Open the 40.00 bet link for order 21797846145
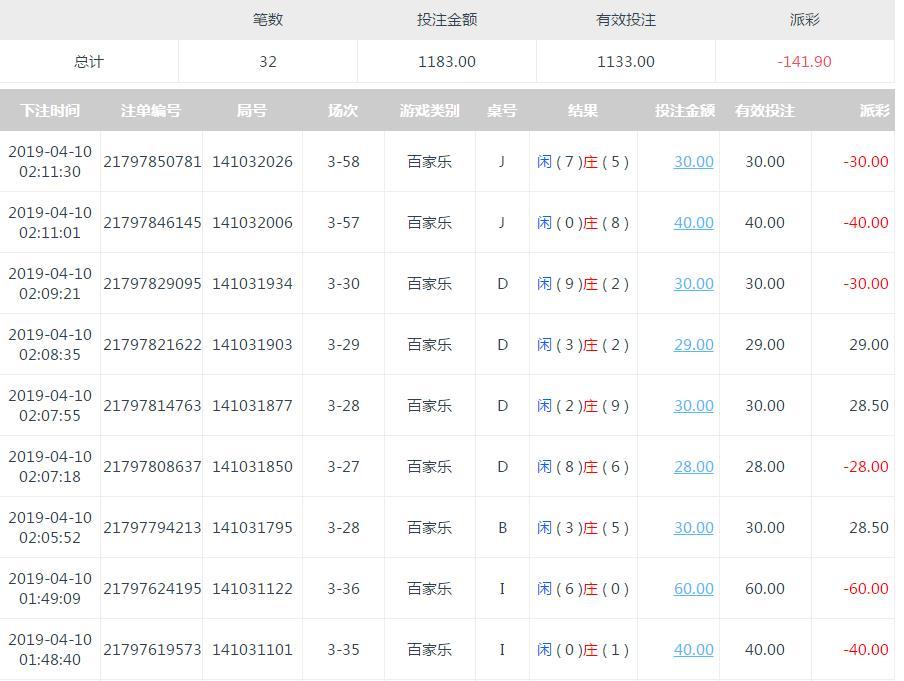This screenshot has width=904, height=681. coord(694,223)
